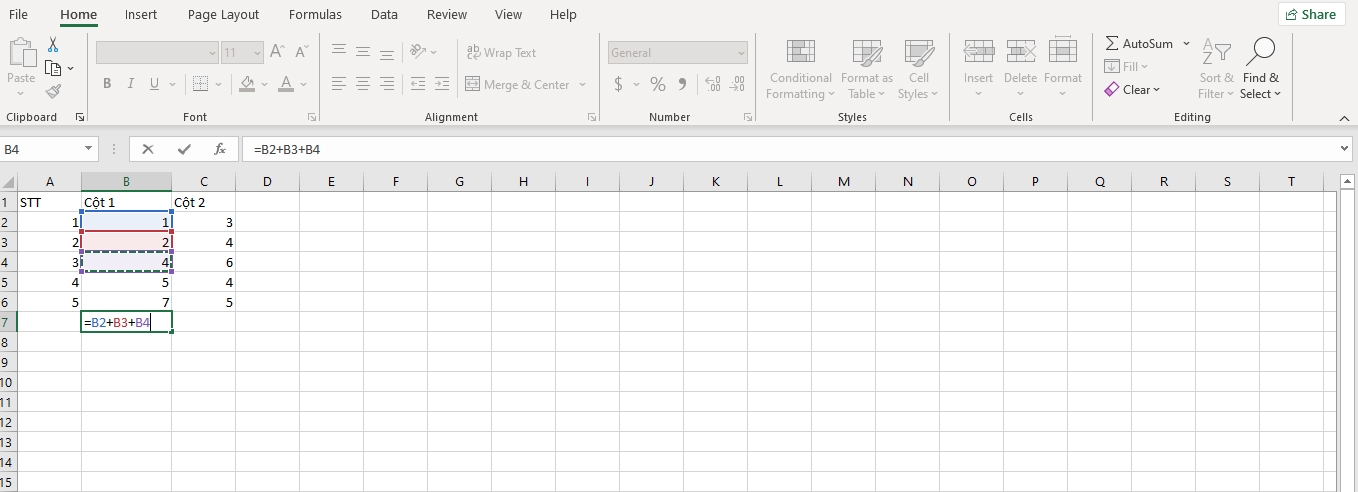This screenshot has height=492, width=1358.
Task: Open Cell Styles gallery
Action: tap(918, 69)
